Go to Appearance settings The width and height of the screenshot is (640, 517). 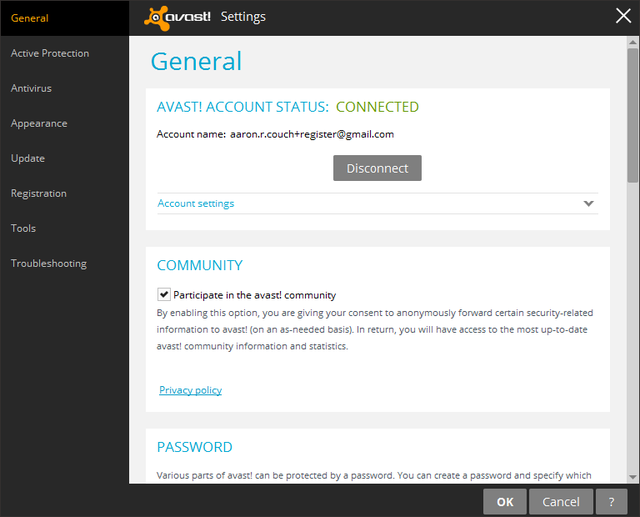pos(39,123)
